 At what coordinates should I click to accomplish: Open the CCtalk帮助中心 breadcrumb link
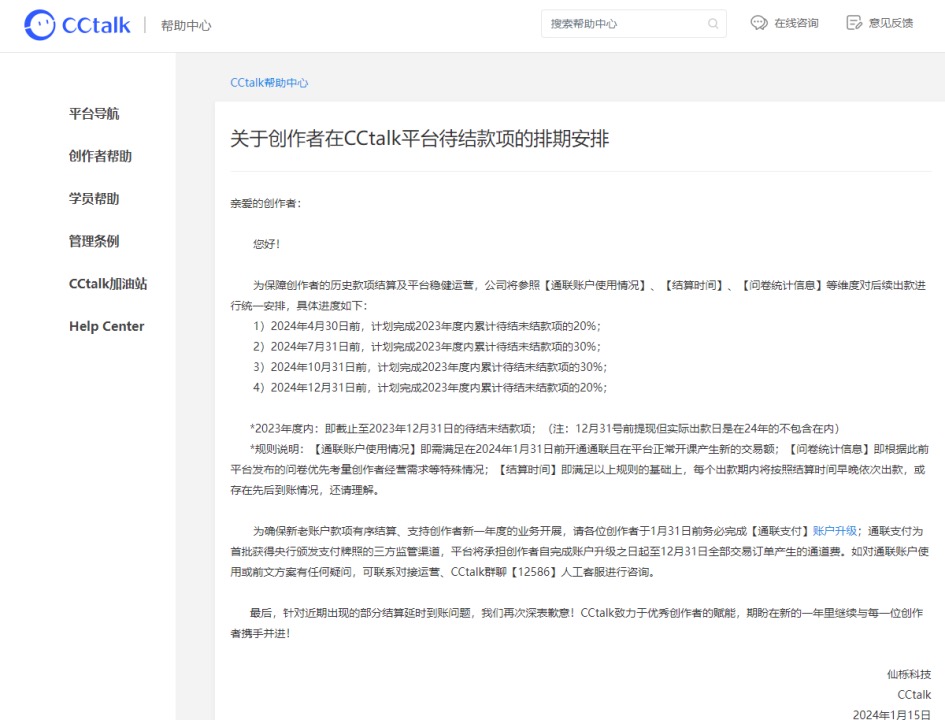pyautogui.click(x=269, y=83)
